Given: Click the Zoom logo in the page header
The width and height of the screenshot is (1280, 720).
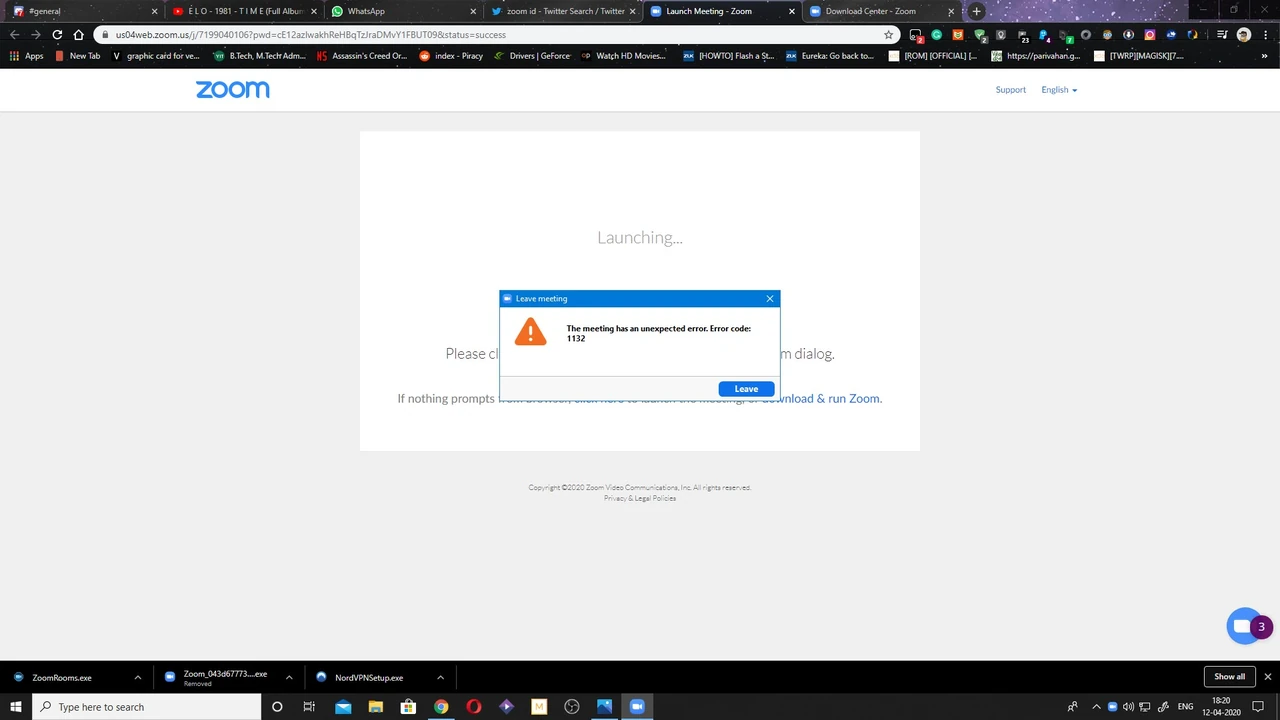Looking at the screenshot, I should tap(233, 90).
